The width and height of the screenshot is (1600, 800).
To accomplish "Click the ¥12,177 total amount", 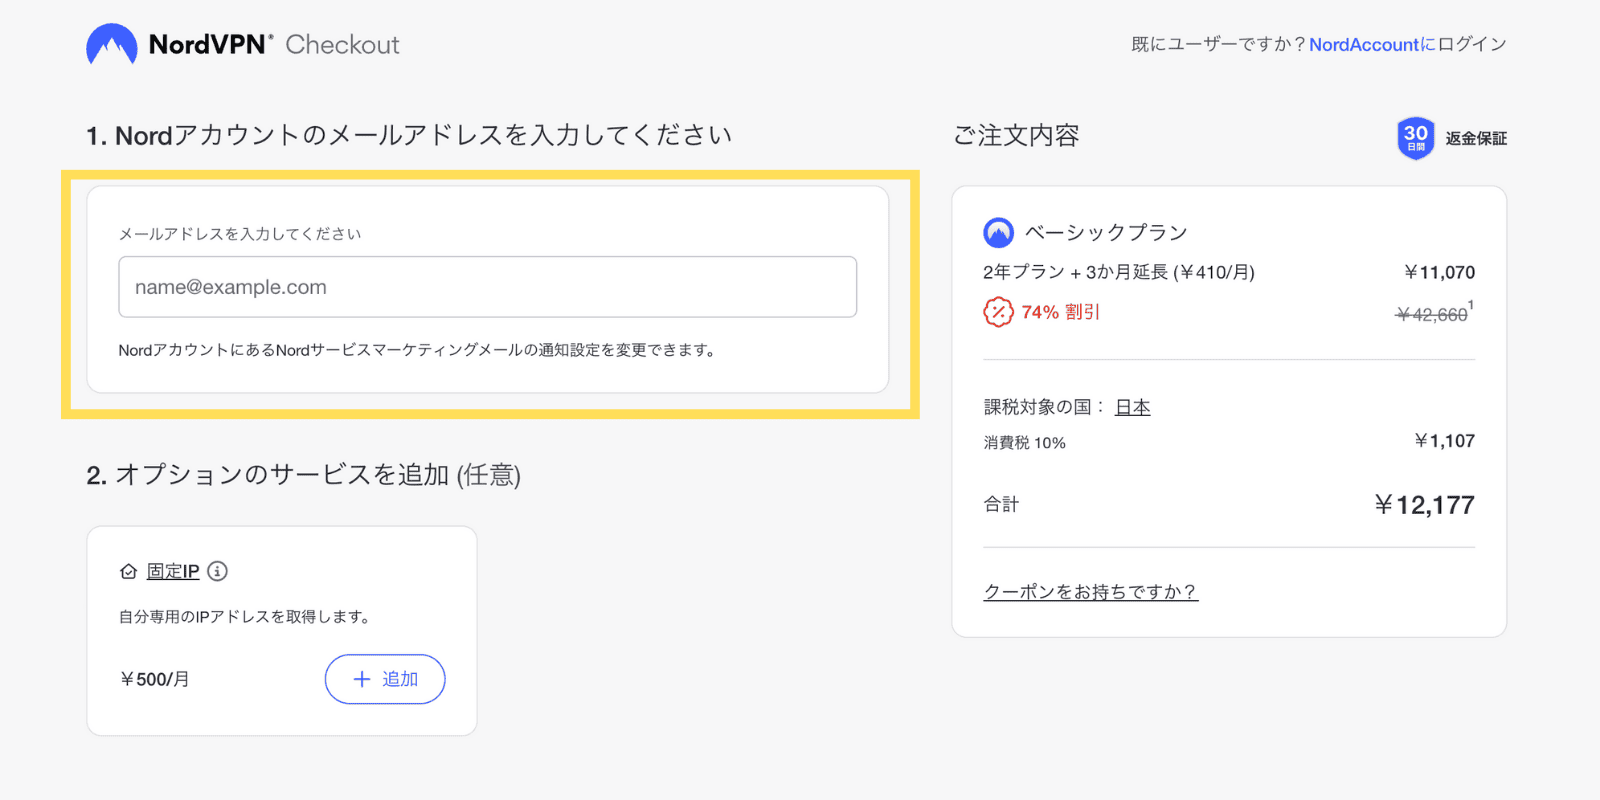I will point(1424,505).
